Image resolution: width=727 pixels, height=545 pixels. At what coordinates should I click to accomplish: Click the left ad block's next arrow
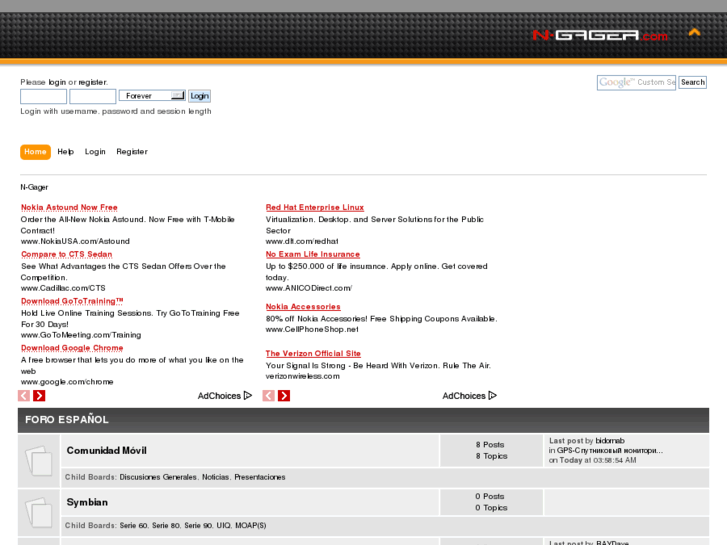(39, 396)
